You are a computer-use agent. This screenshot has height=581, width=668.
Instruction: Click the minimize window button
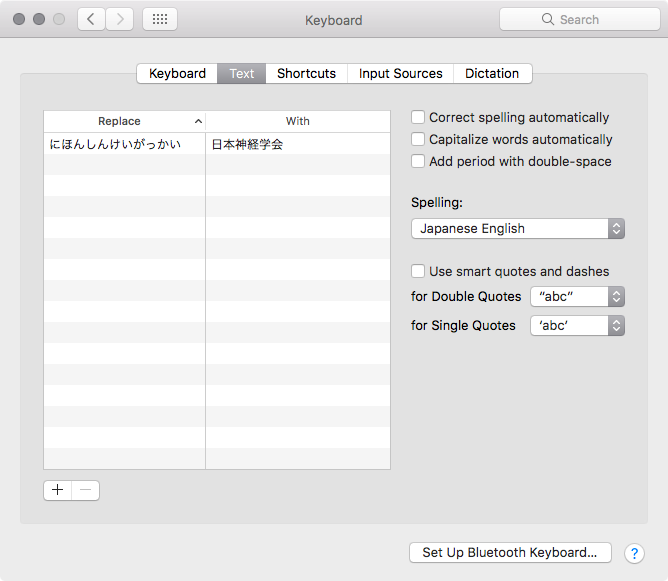(x=39, y=19)
